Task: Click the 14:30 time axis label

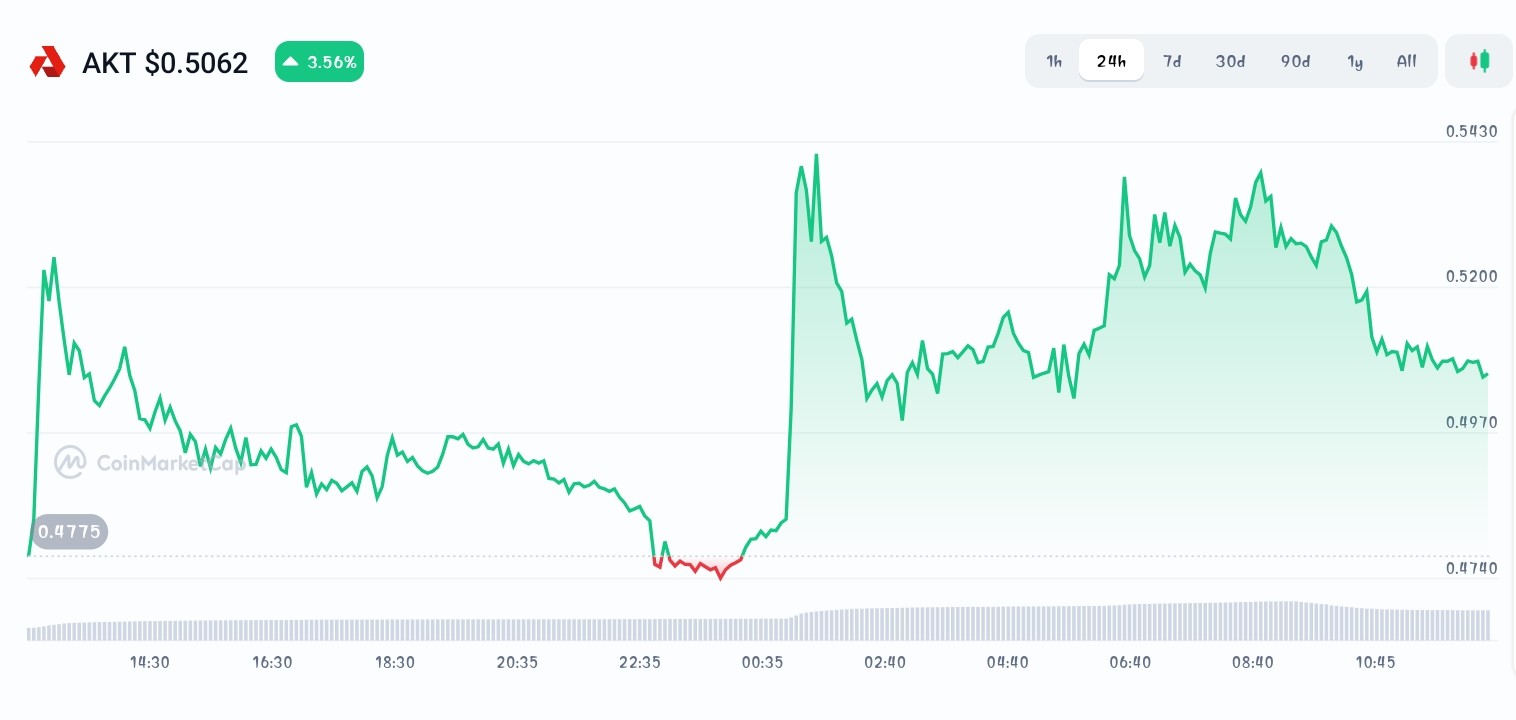Action: coord(150,662)
